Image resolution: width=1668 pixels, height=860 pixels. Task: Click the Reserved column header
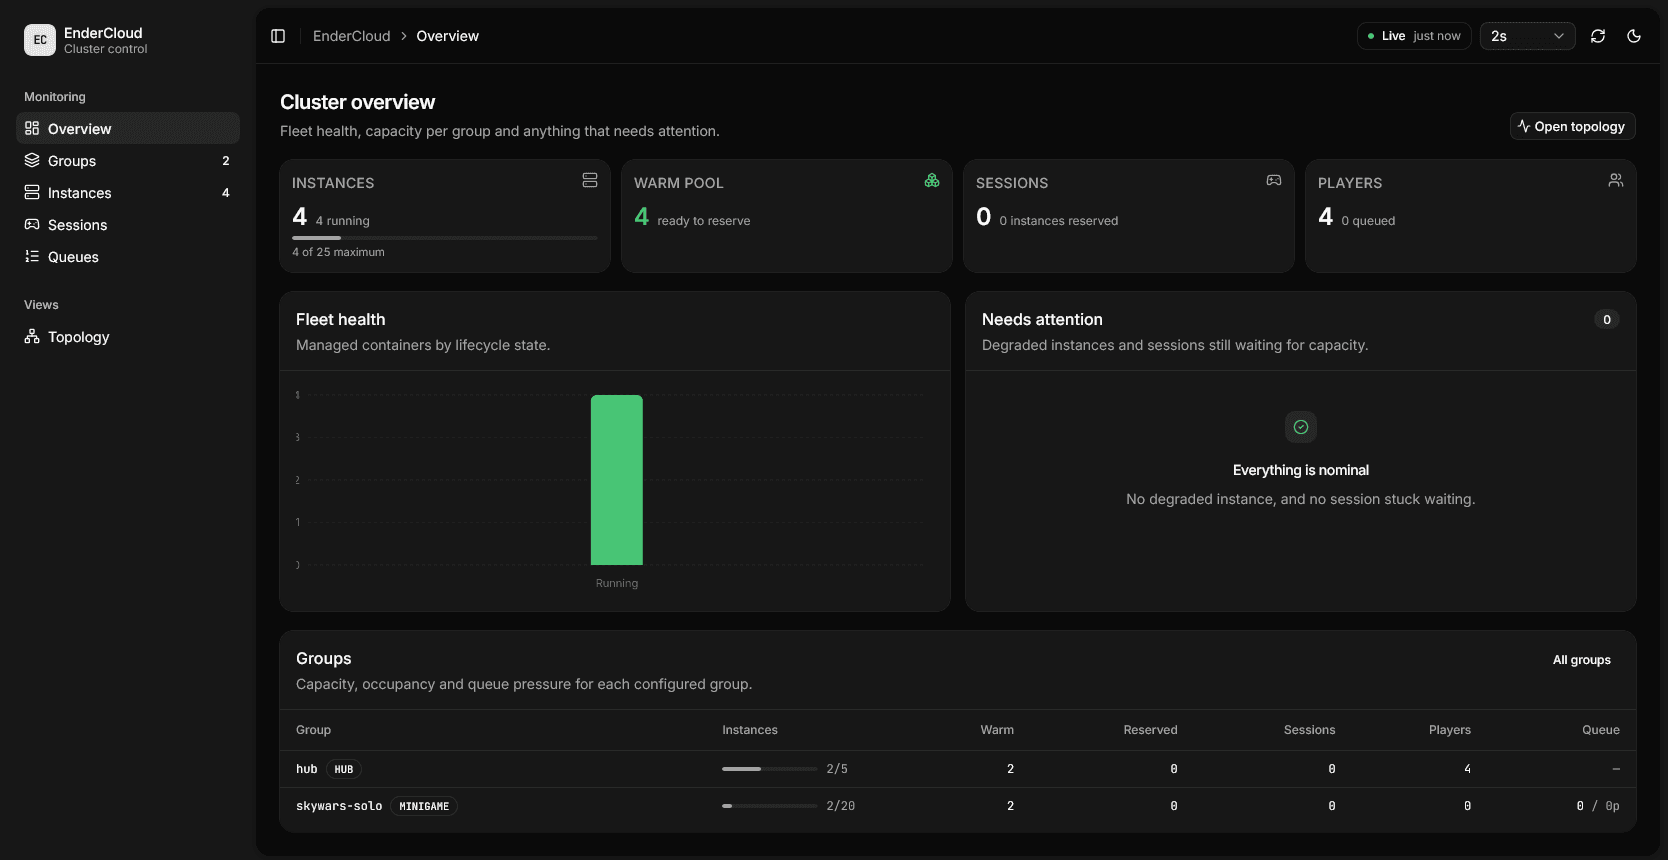click(x=1150, y=730)
